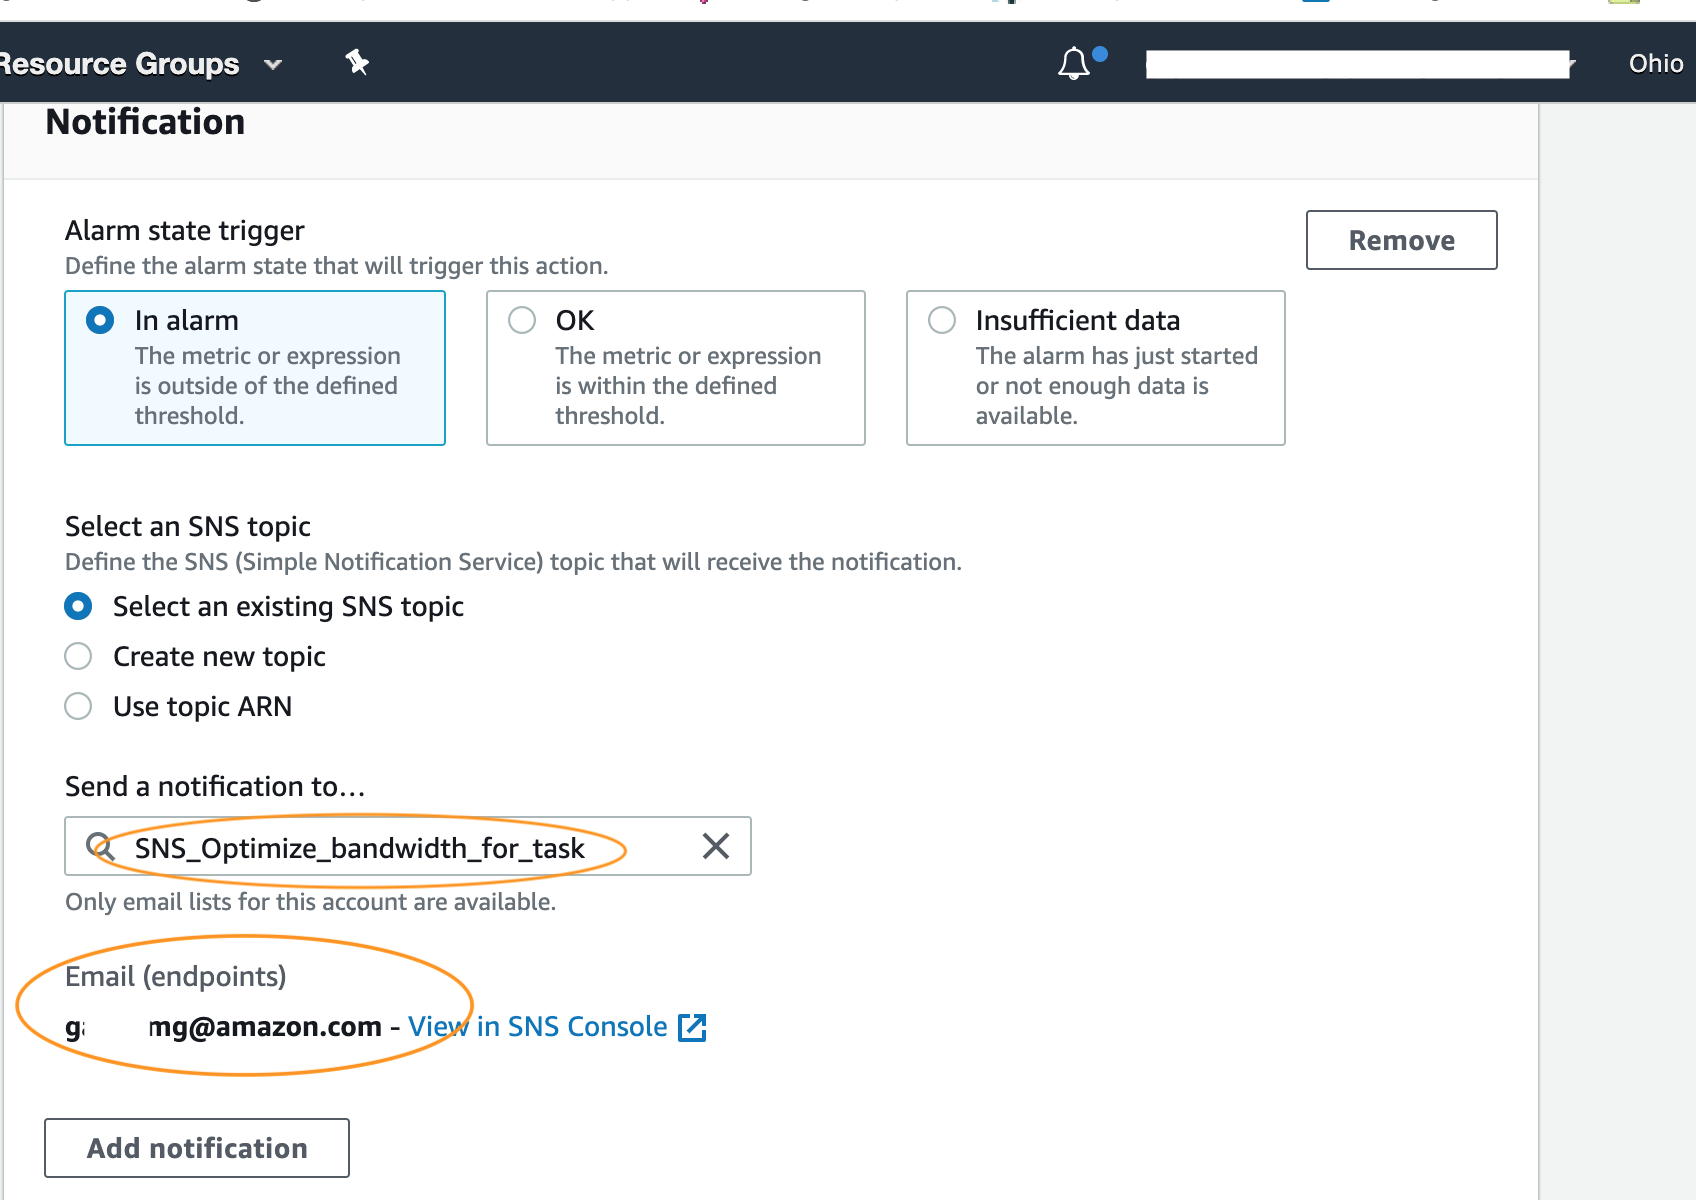The width and height of the screenshot is (1696, 1200).
Task: Expand the Resource Groups dropdown
Action: (272, 63)
